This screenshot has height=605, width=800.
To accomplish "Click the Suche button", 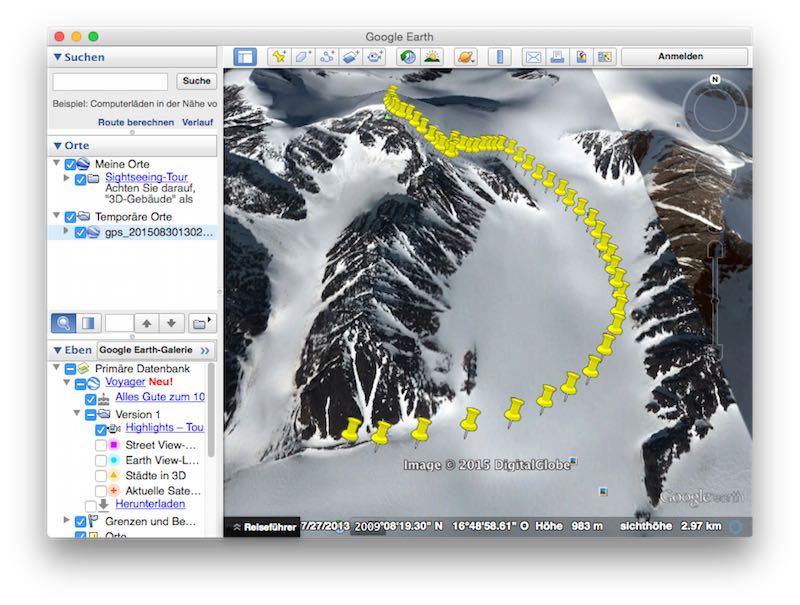I will pos(196,81).
